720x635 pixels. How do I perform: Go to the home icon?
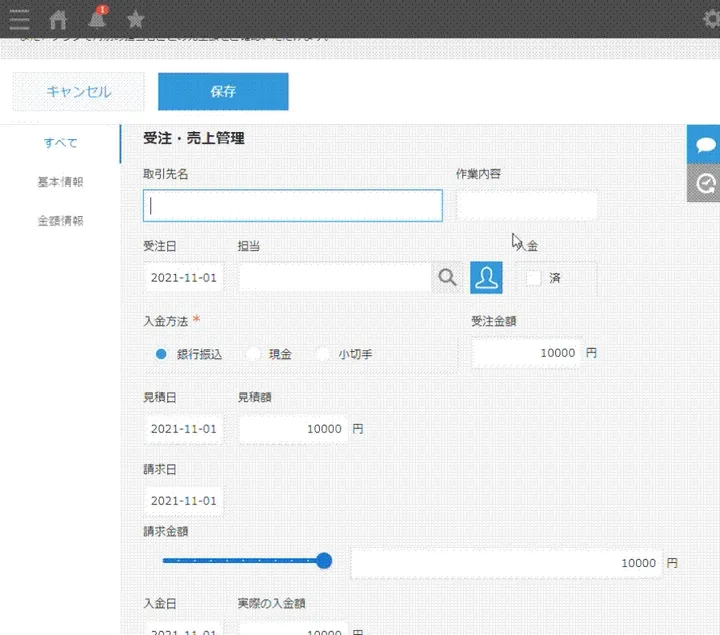pyautogui.click(x=59, y=19)
